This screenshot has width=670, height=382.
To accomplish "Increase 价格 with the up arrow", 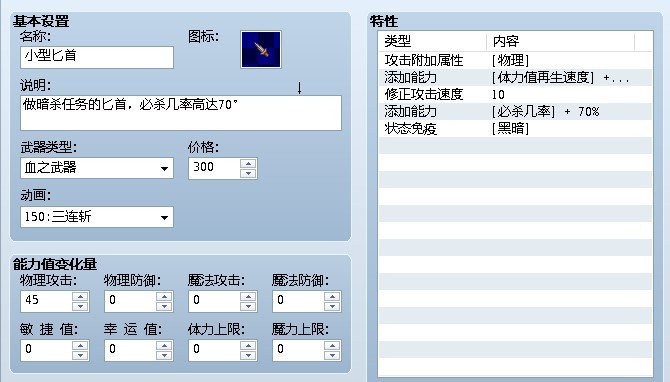I will (x=248, y=163).
